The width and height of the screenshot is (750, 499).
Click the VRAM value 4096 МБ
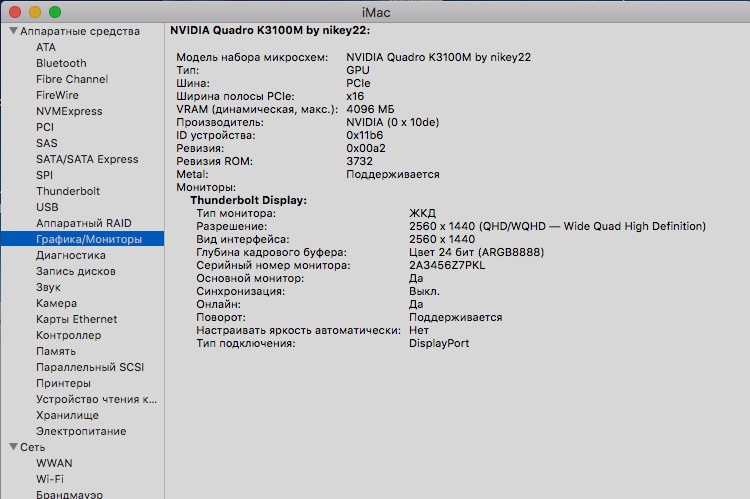click(370, 109)
